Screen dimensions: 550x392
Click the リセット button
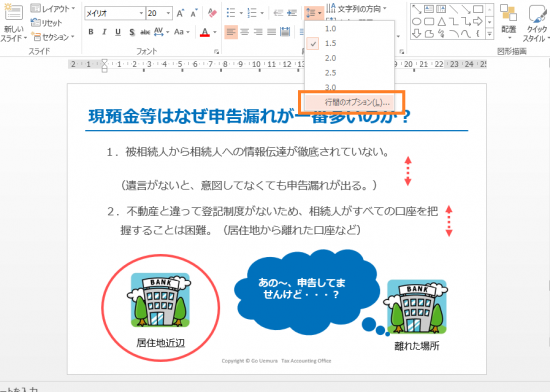tap(46, 23)
